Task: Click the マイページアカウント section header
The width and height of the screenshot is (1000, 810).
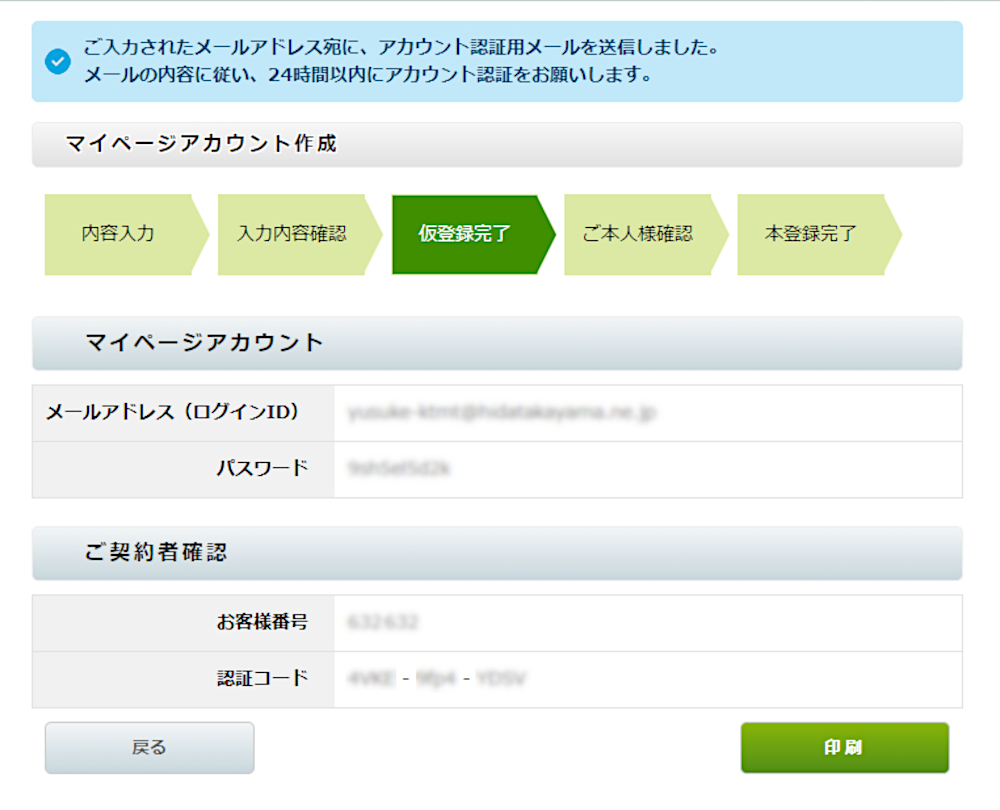Action: [497, 343]
